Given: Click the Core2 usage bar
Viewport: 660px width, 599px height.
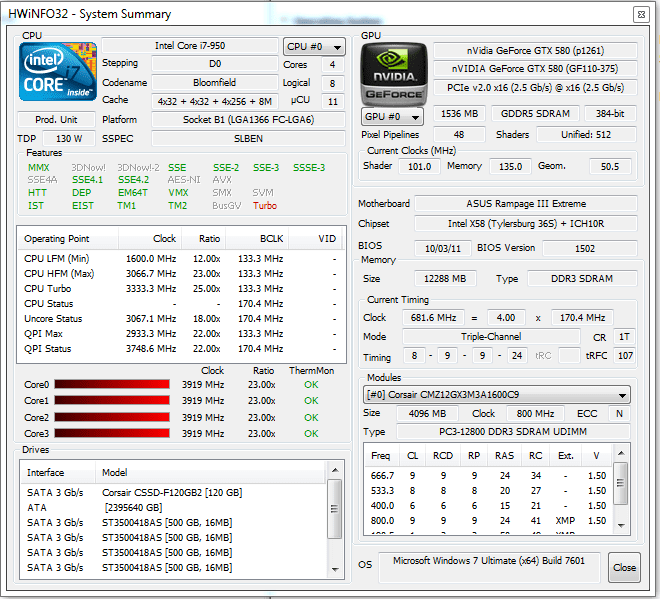Looking at the screenshot, I should [x=112, y=417].
